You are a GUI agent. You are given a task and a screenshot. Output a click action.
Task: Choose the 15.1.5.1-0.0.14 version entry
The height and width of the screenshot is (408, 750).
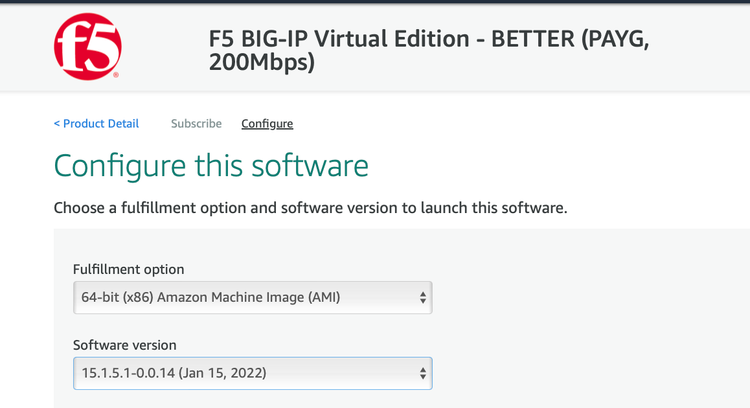tap(174, 374)
